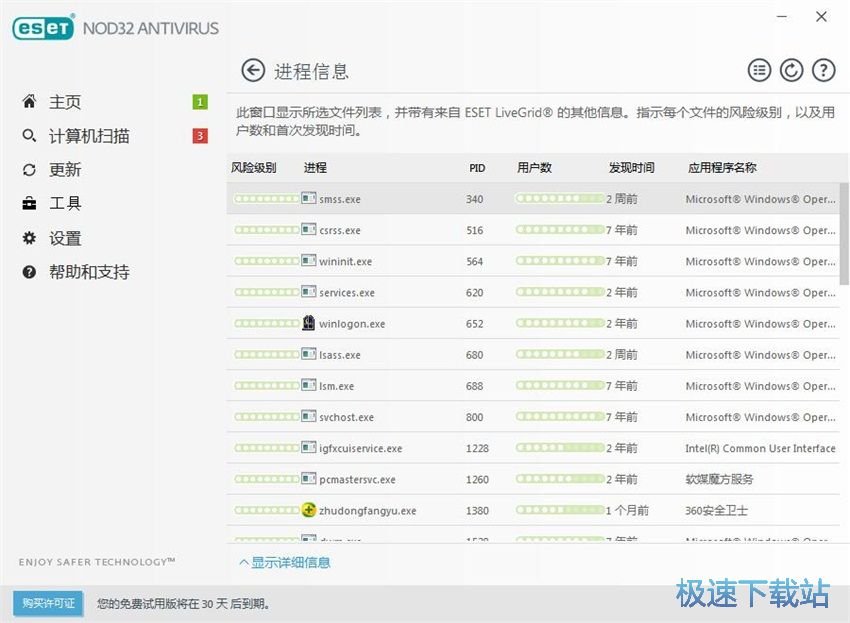This screenshot has width=850, height=623.
Task: Select the svchost.exe process name
Action: click(x=346, y=417)
